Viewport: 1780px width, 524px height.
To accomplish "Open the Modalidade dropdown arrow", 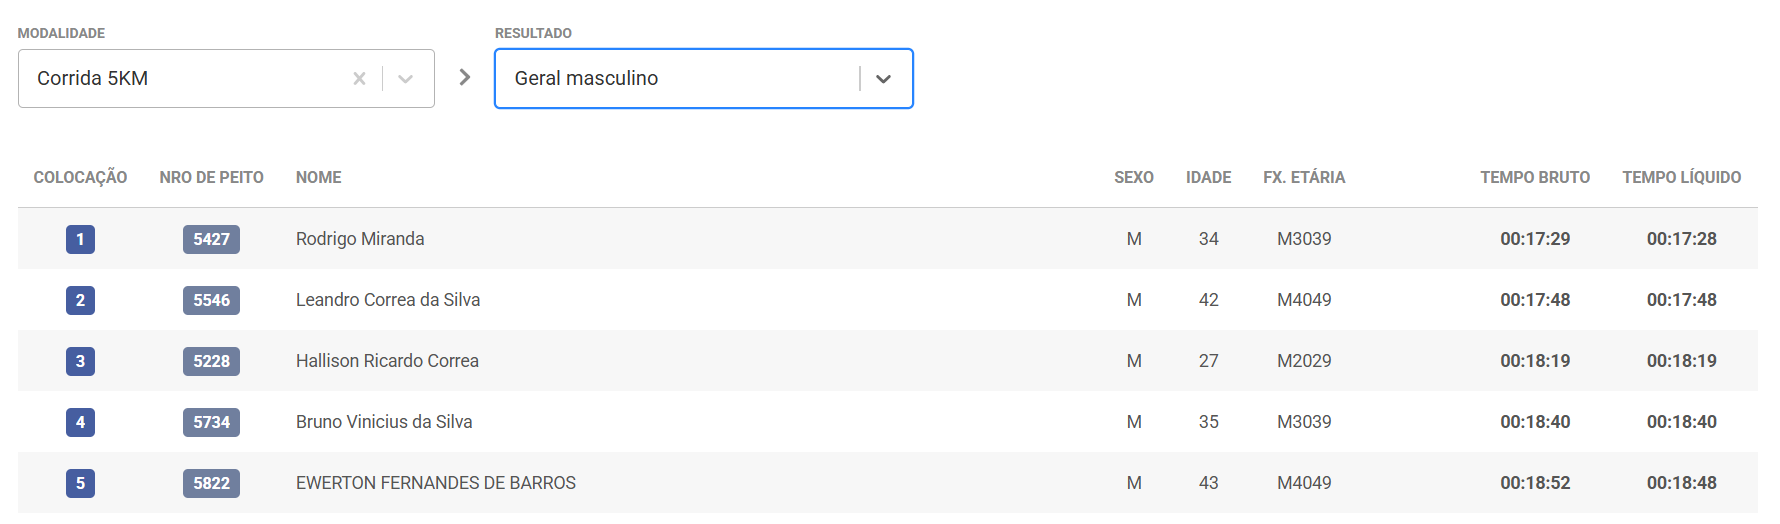I will [405, 78].
